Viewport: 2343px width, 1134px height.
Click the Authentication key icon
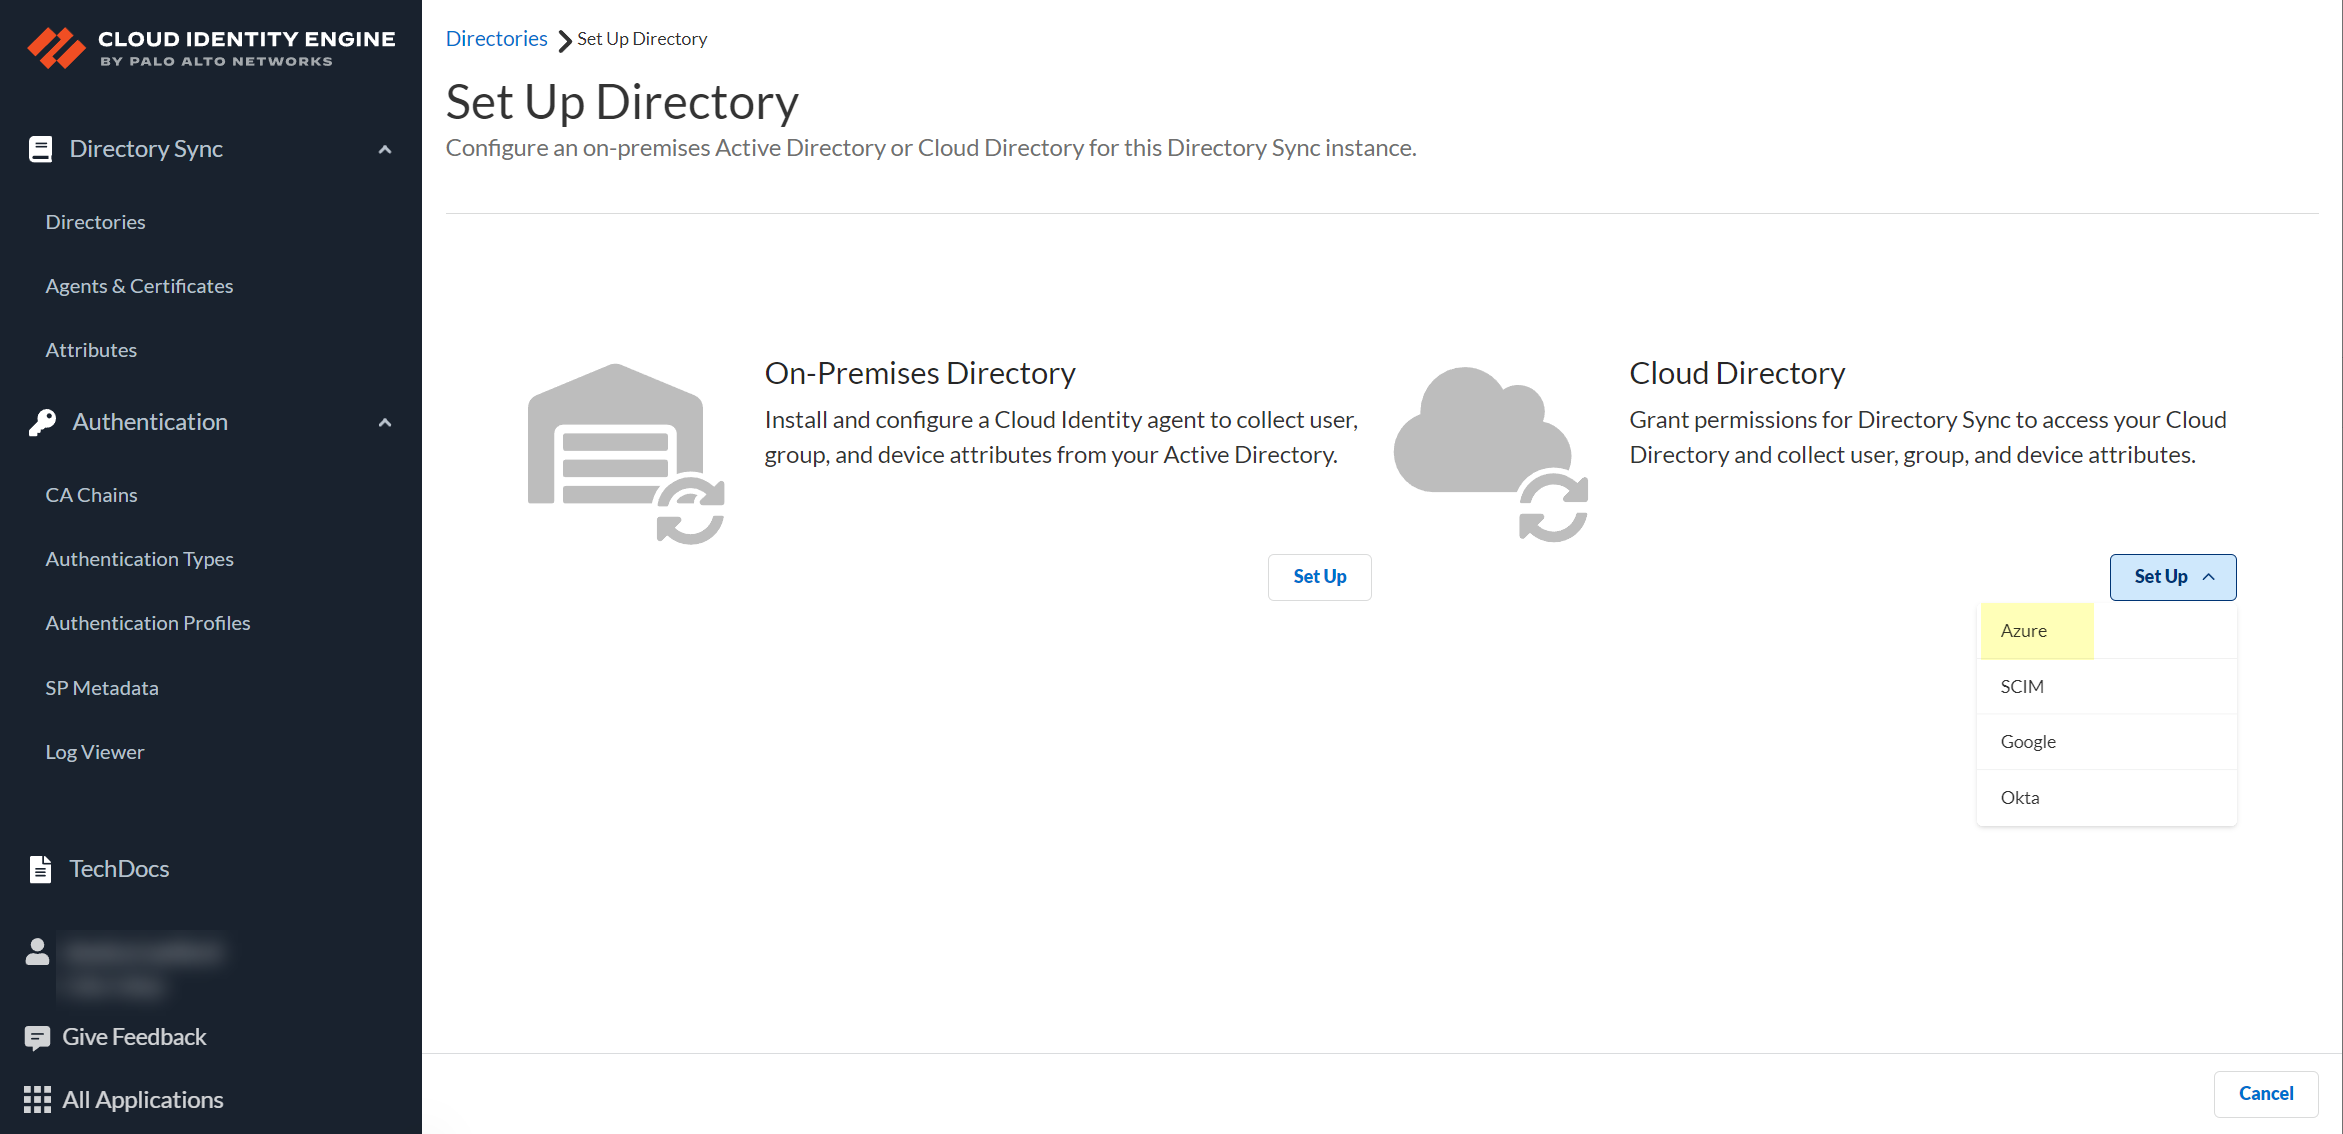coord(42,422)
